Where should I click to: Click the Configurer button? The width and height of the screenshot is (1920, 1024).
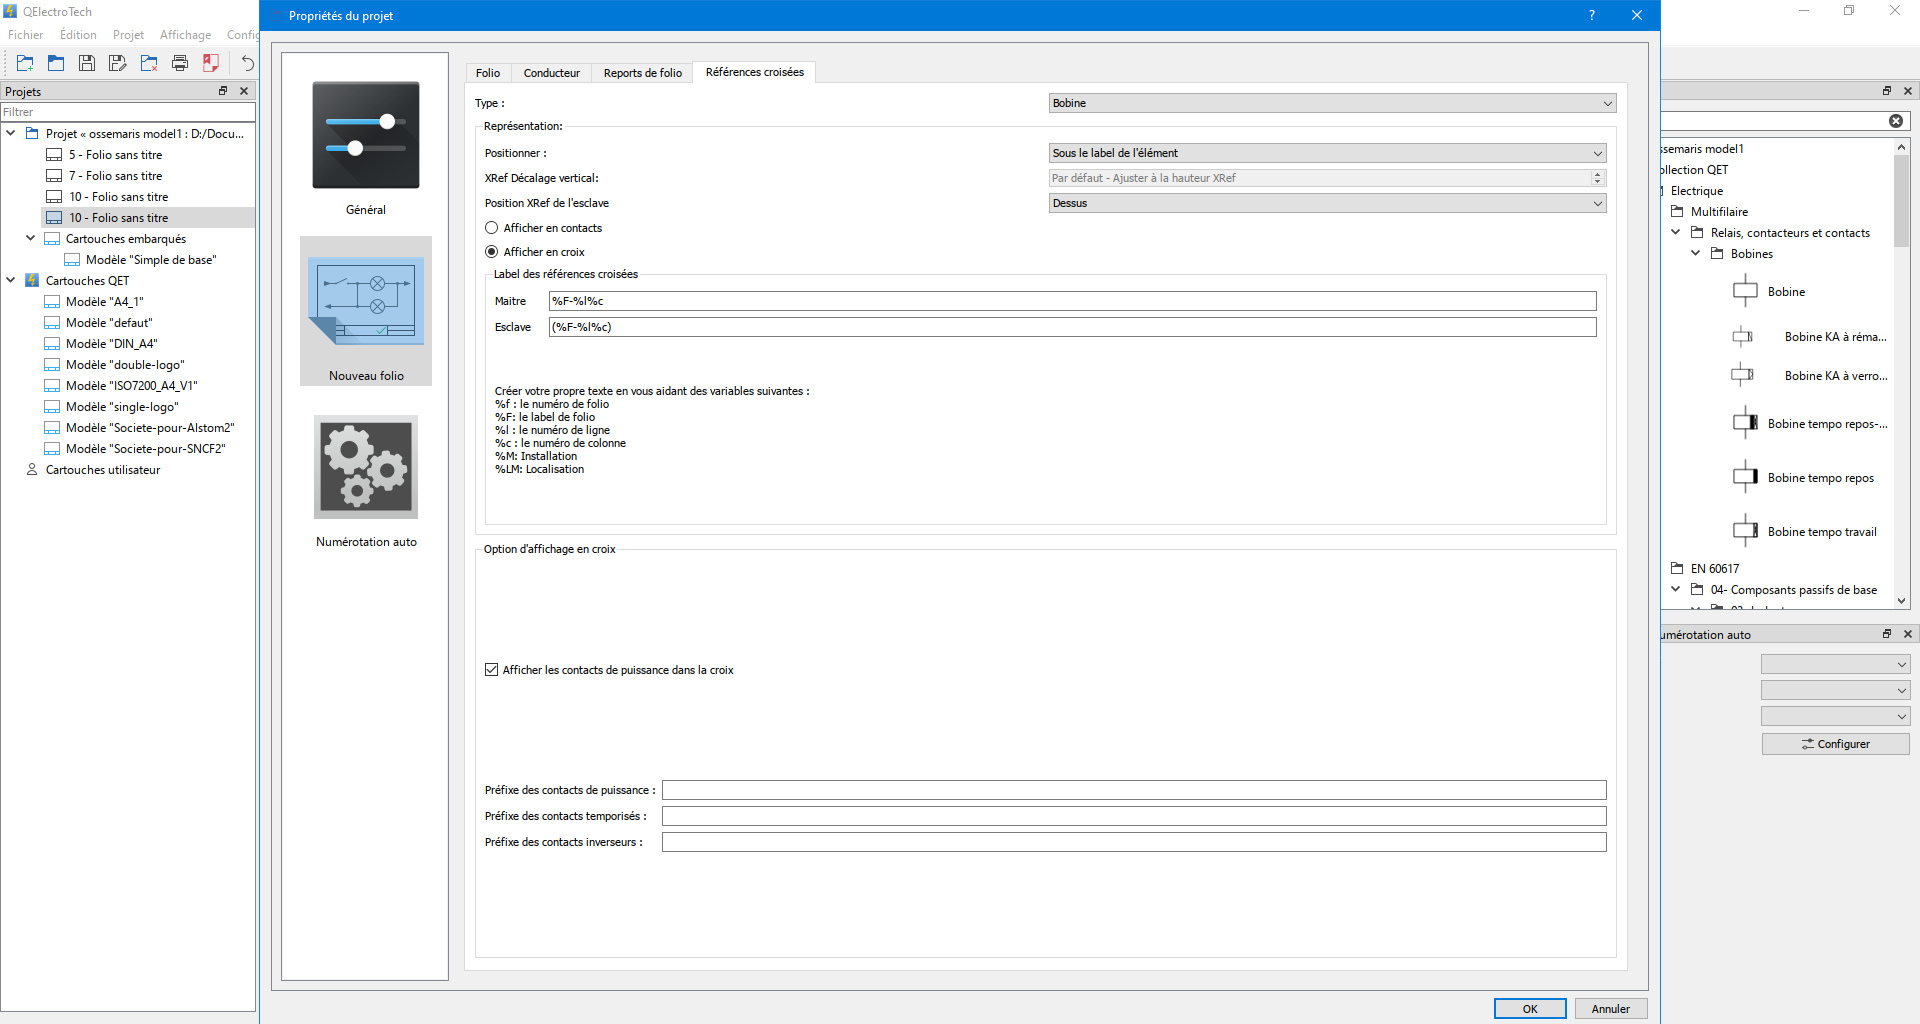click(x=1836, y=744)
